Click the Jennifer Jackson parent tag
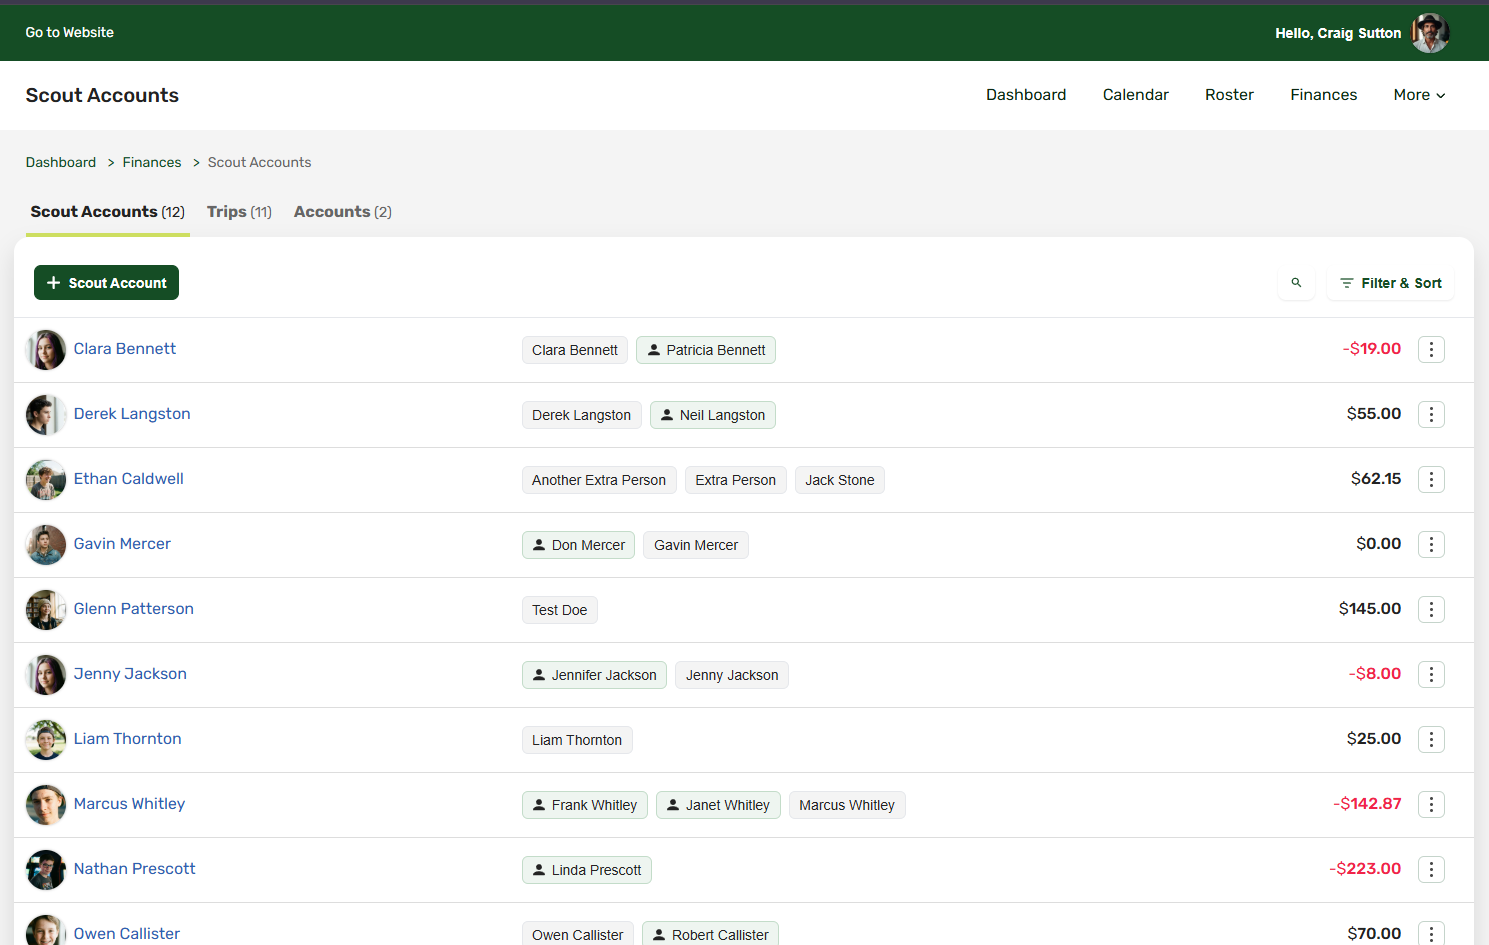The width and height of the screenshot is (1489, 945). pyautogui.click(x=594, y=675)
